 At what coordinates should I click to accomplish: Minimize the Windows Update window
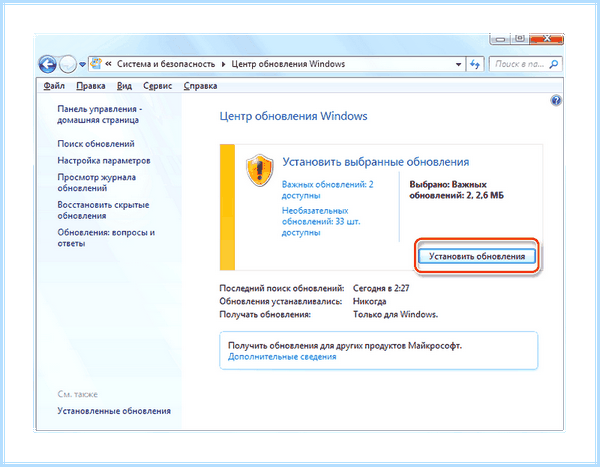(501, 39)
